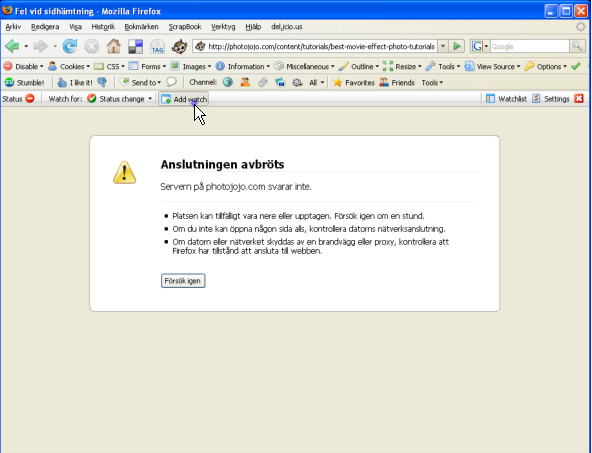Open the Watchlist panel
Image resolution: width=592 pixels, height=453 pixels.
point(506,99)
